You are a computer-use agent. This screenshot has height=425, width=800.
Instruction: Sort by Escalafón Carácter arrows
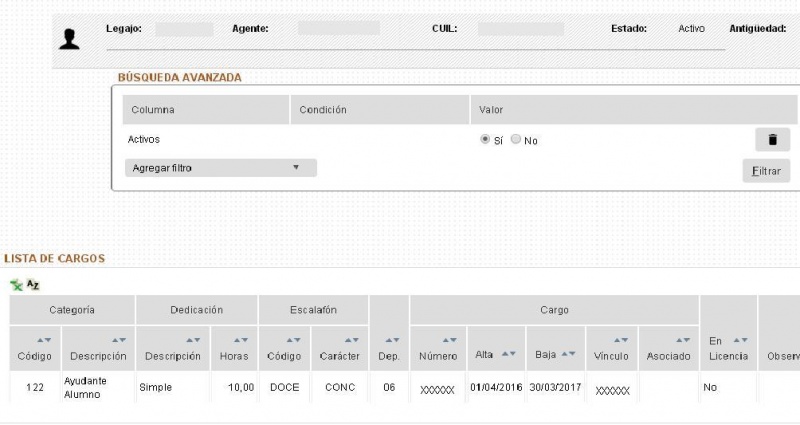coord(351,340)
